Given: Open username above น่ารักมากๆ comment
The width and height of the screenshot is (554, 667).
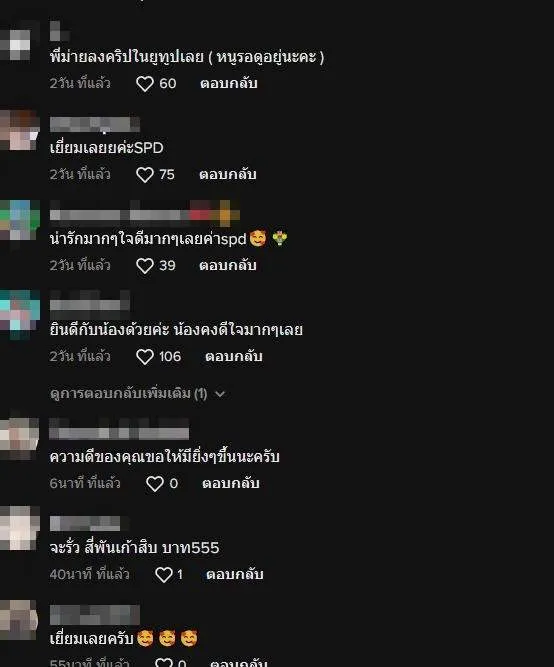Looking at the screenshot, I should pyautogui.click(x=145, y=213).
